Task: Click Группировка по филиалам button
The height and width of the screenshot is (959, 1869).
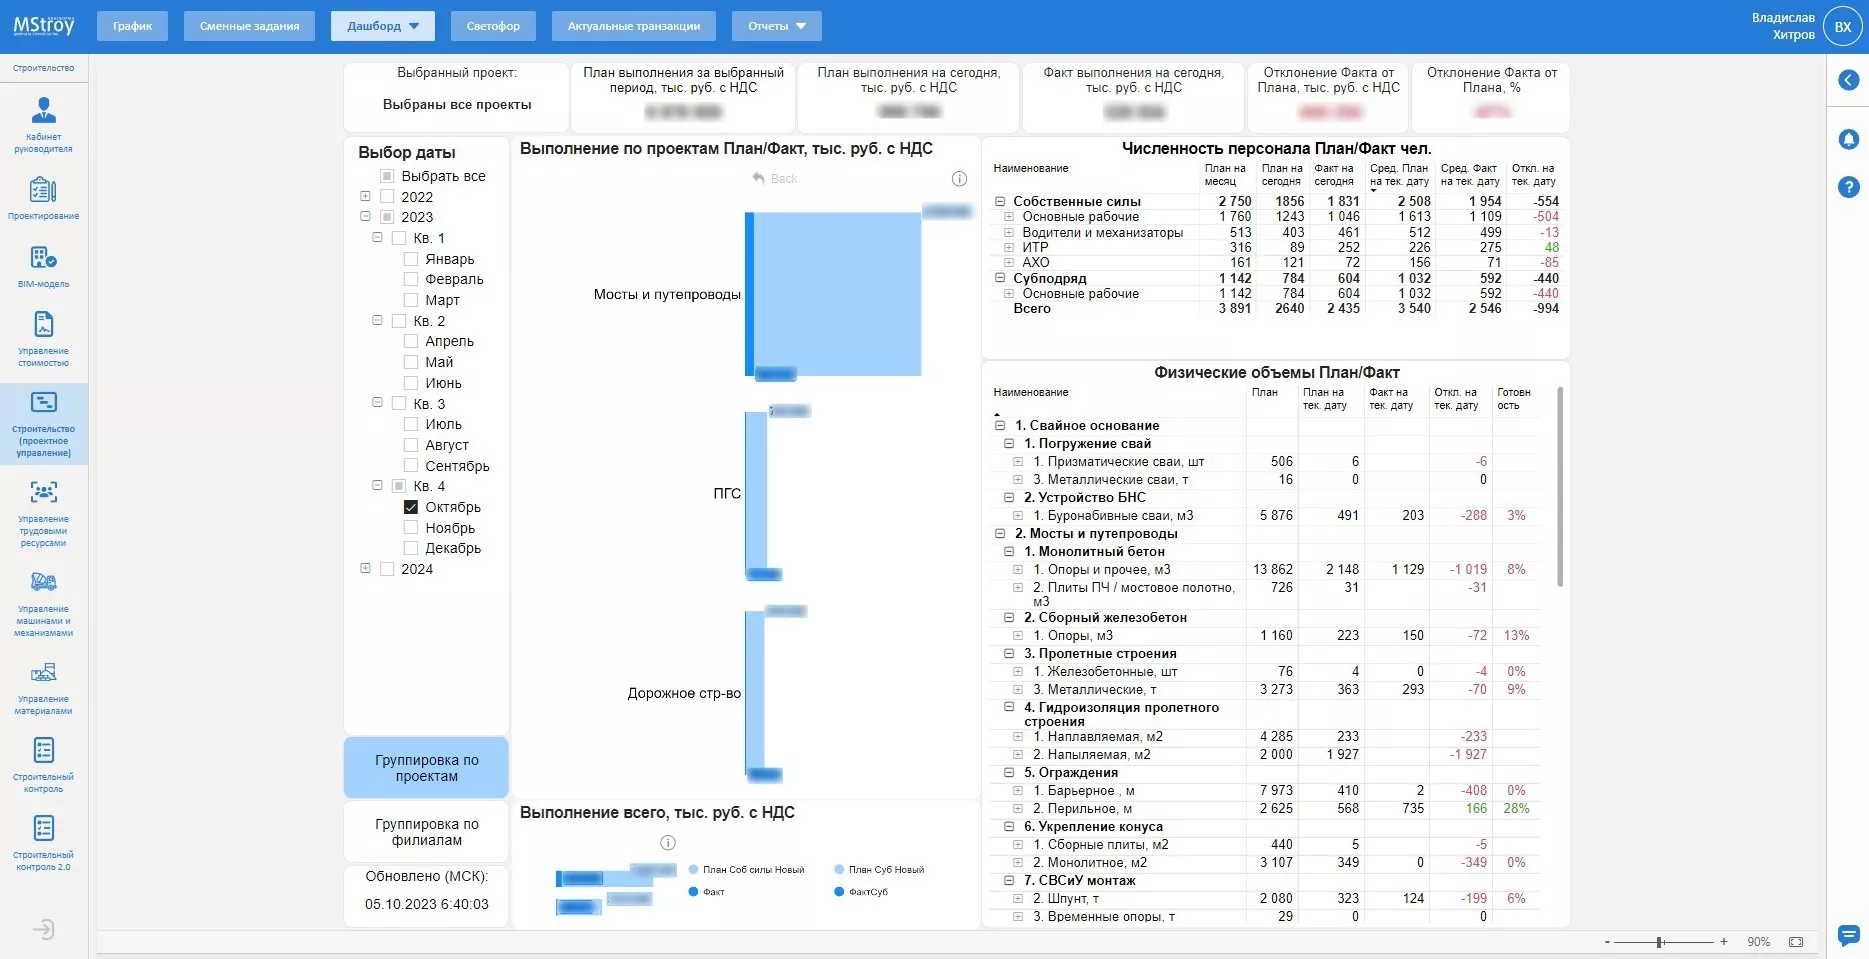Action: pyautogui.click(x=427, y=832)
